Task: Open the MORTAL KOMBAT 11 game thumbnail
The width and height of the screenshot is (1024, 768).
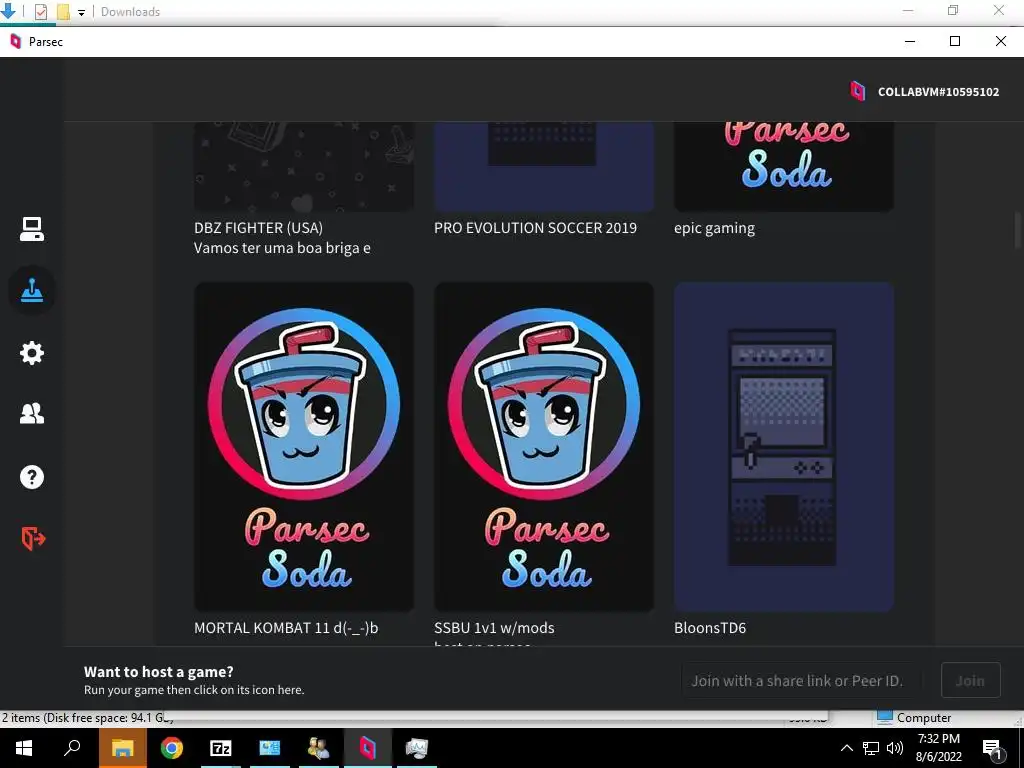Action: [304, 447]
